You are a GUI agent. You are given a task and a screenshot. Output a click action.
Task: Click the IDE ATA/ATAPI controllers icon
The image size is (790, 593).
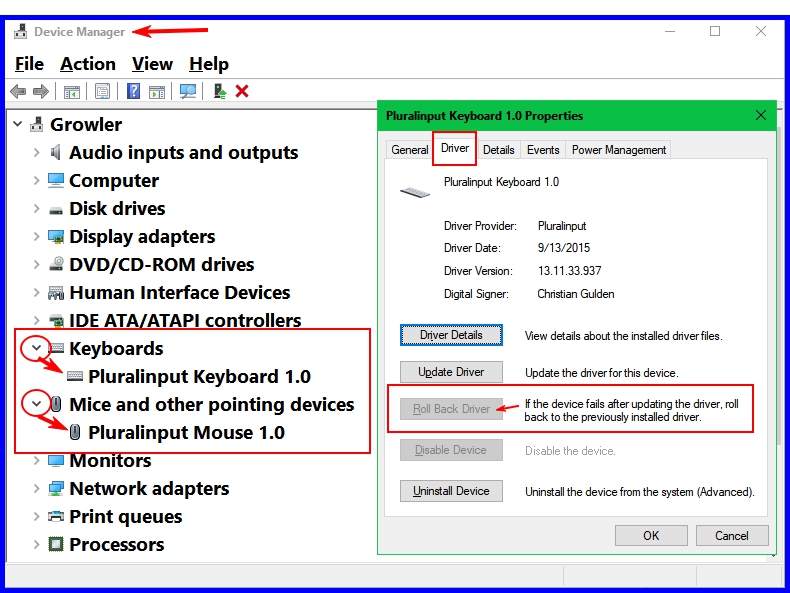click(x=56, y=320)
